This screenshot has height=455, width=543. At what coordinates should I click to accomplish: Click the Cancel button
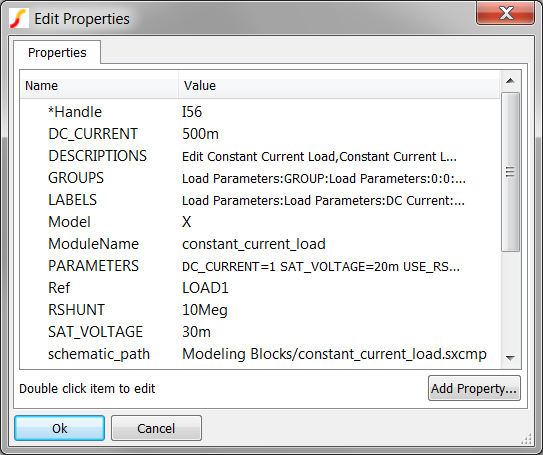156,428
